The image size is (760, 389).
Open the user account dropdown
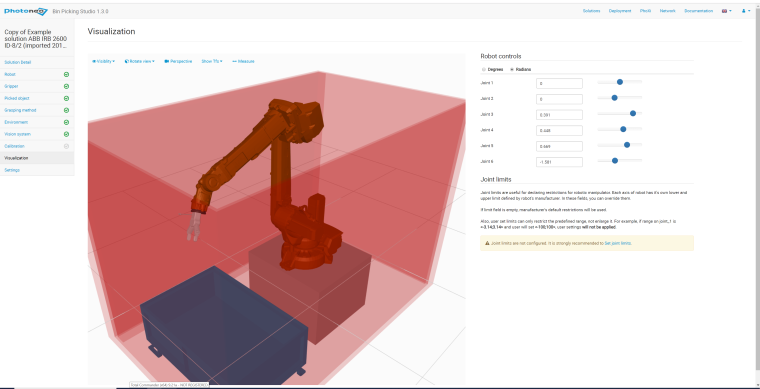point(746,11)
